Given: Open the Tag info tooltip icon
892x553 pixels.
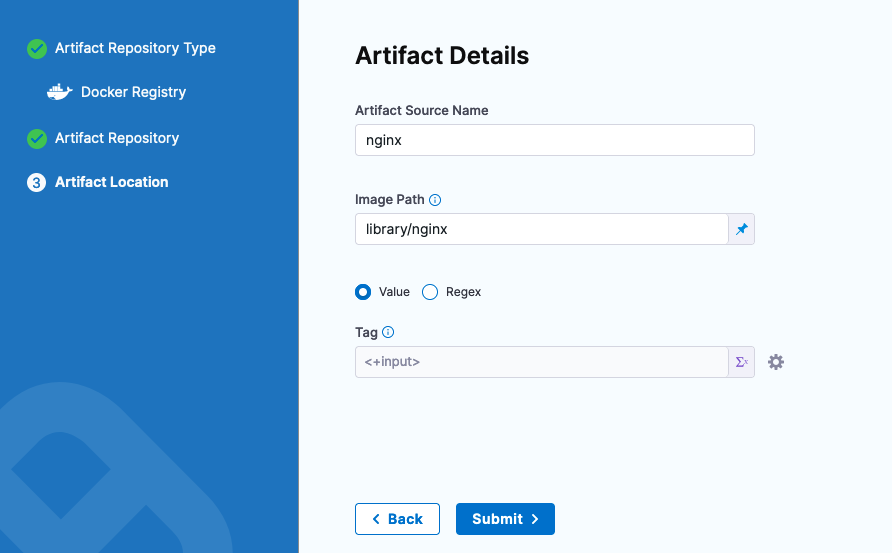Looking at the screenshot, I should click(x=388, y=332).
